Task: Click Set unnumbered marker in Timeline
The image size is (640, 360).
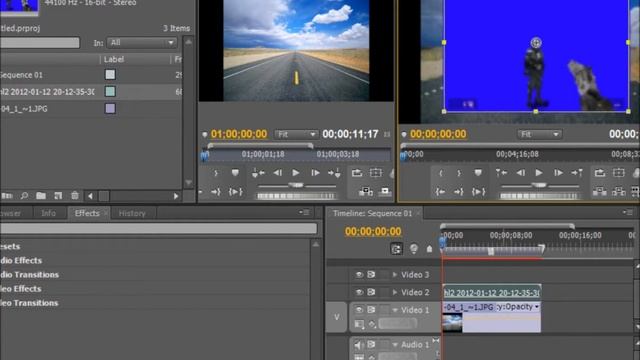Action: point(429,249)
